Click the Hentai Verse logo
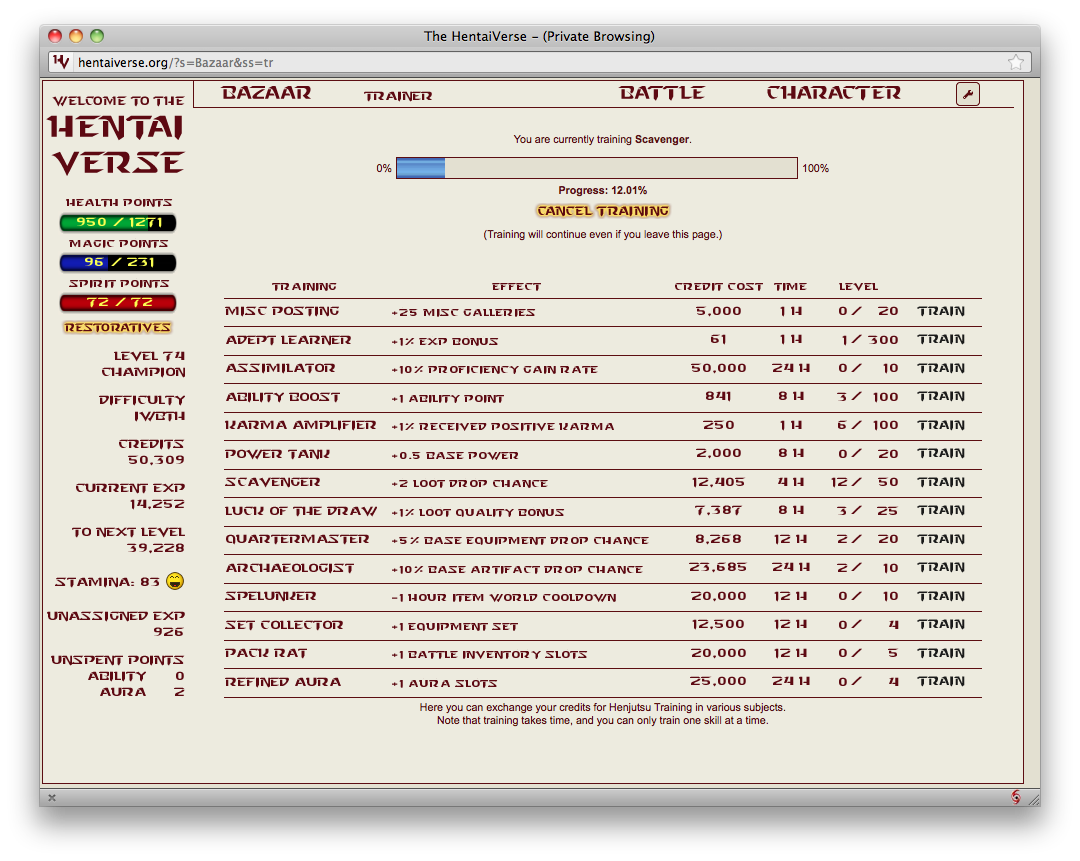1080x861 pixels. coord(117,145)
